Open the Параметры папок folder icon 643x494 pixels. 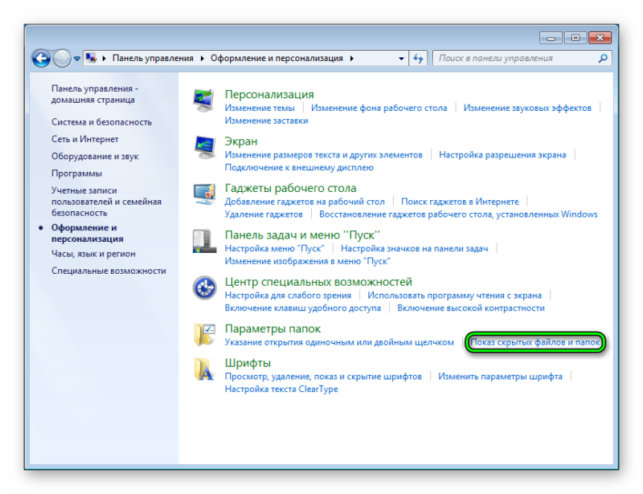tap(204, 334)
